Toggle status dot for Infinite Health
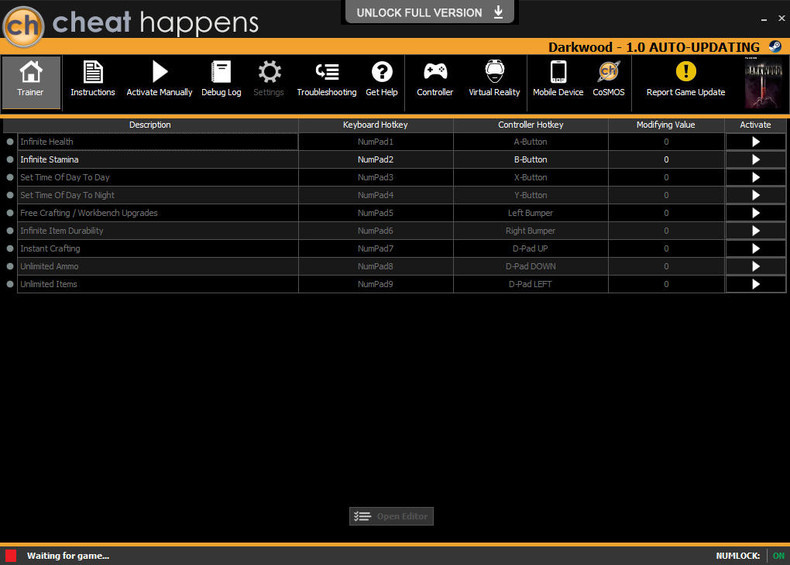 click(x=10, y=142)
